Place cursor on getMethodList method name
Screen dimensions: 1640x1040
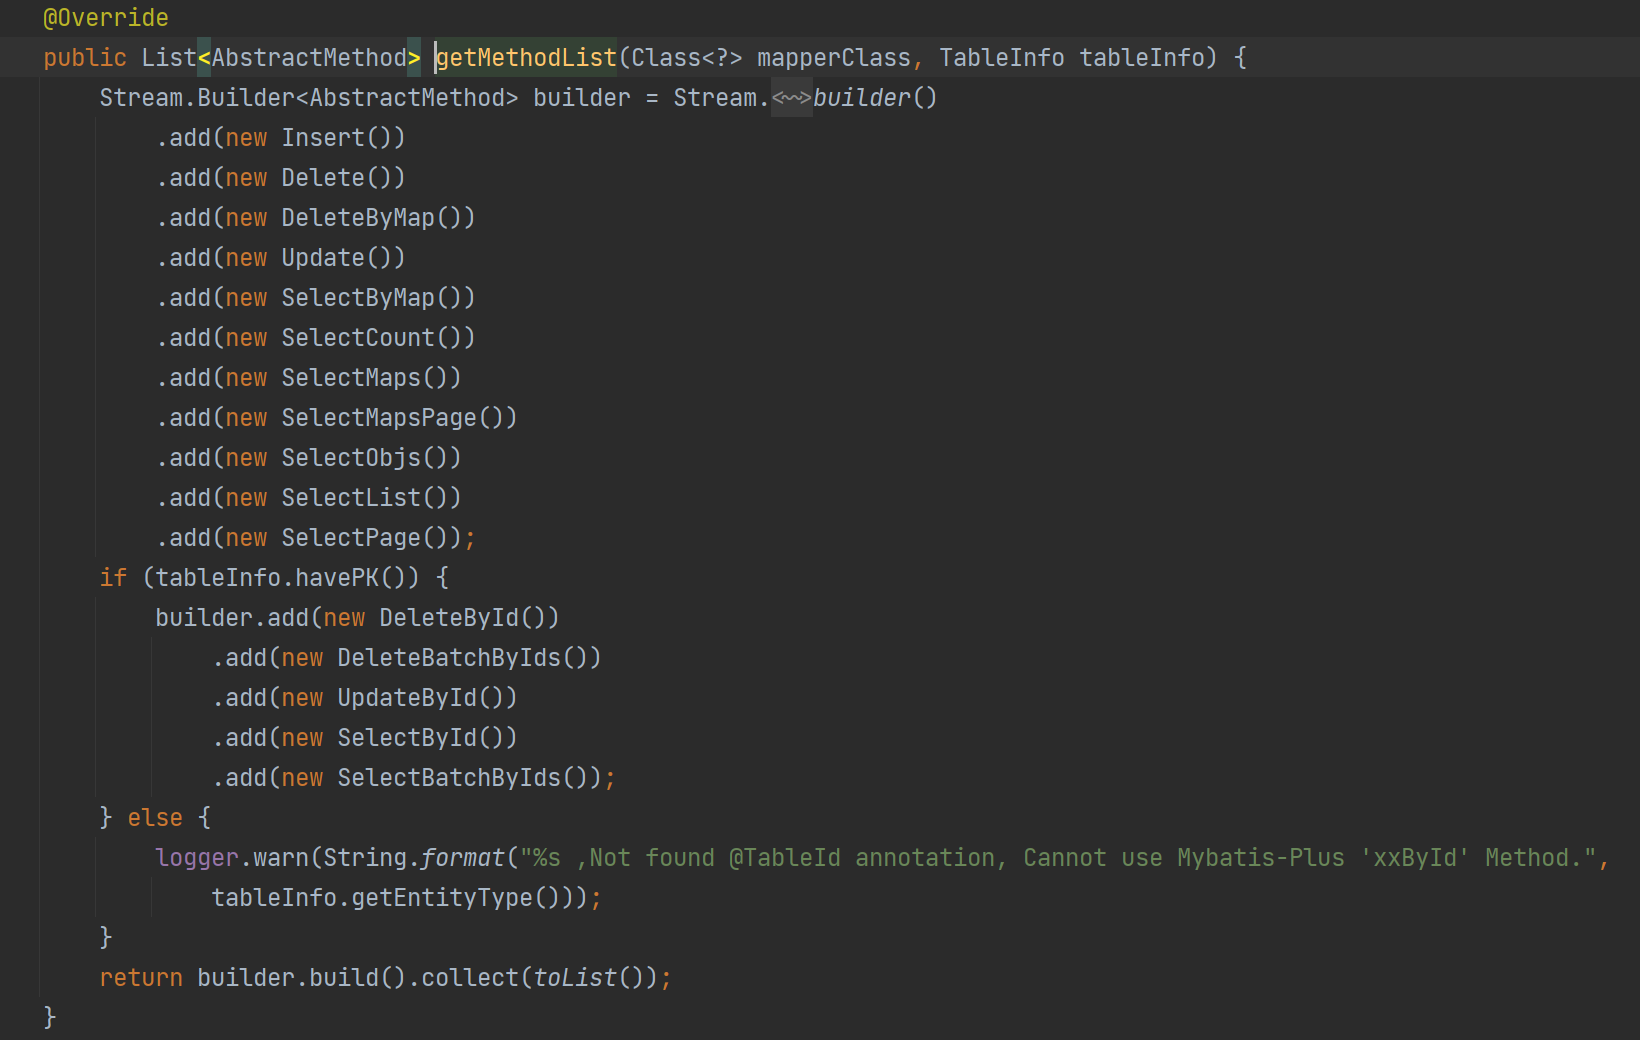(527, 58)
